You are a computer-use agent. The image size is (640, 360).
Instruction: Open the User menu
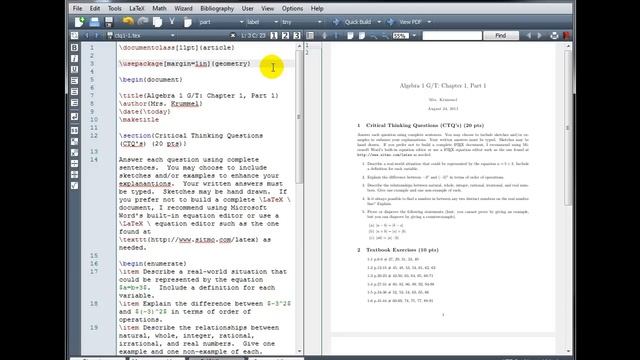pyautogui.click(x=247, y=9)
